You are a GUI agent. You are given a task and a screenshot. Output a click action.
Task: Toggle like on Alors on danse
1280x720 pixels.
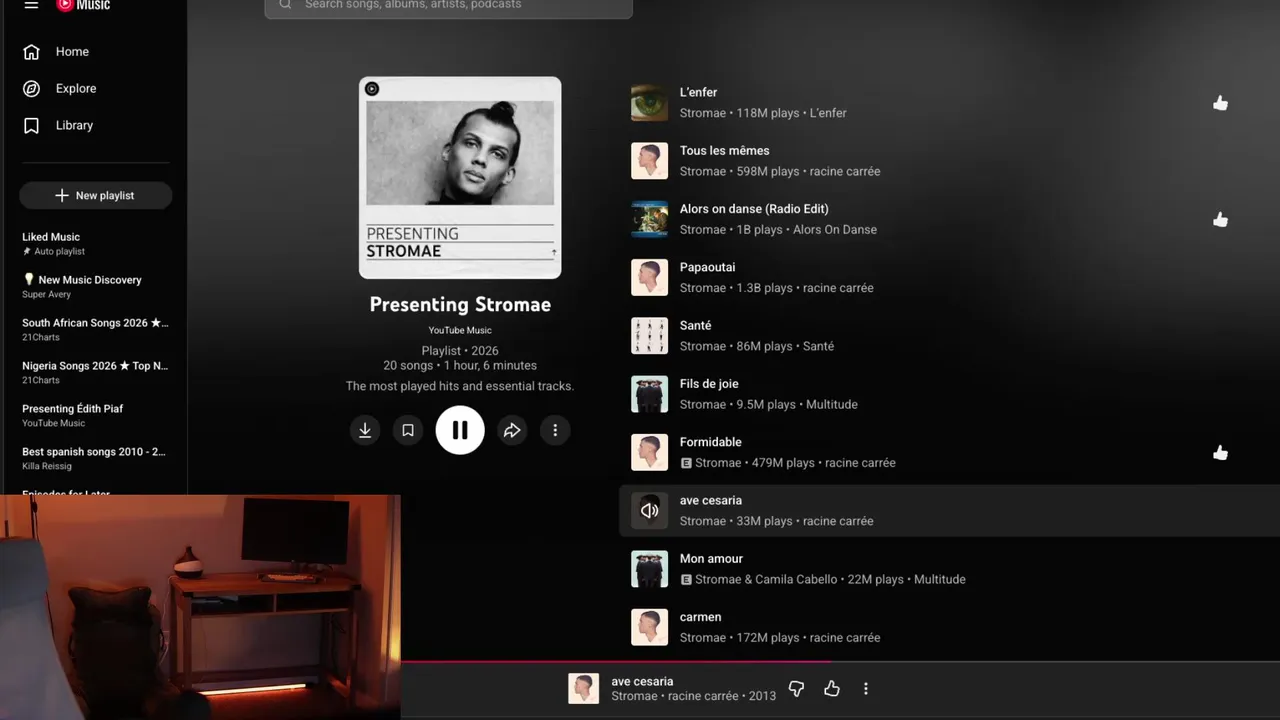1220,219
